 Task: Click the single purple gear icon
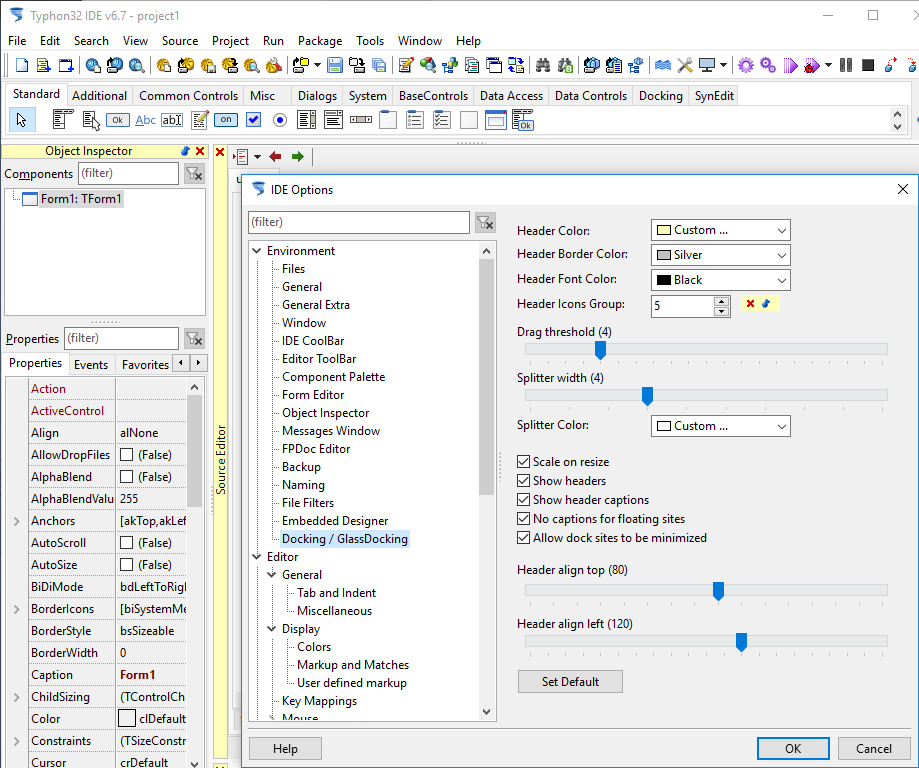point(746,65)
